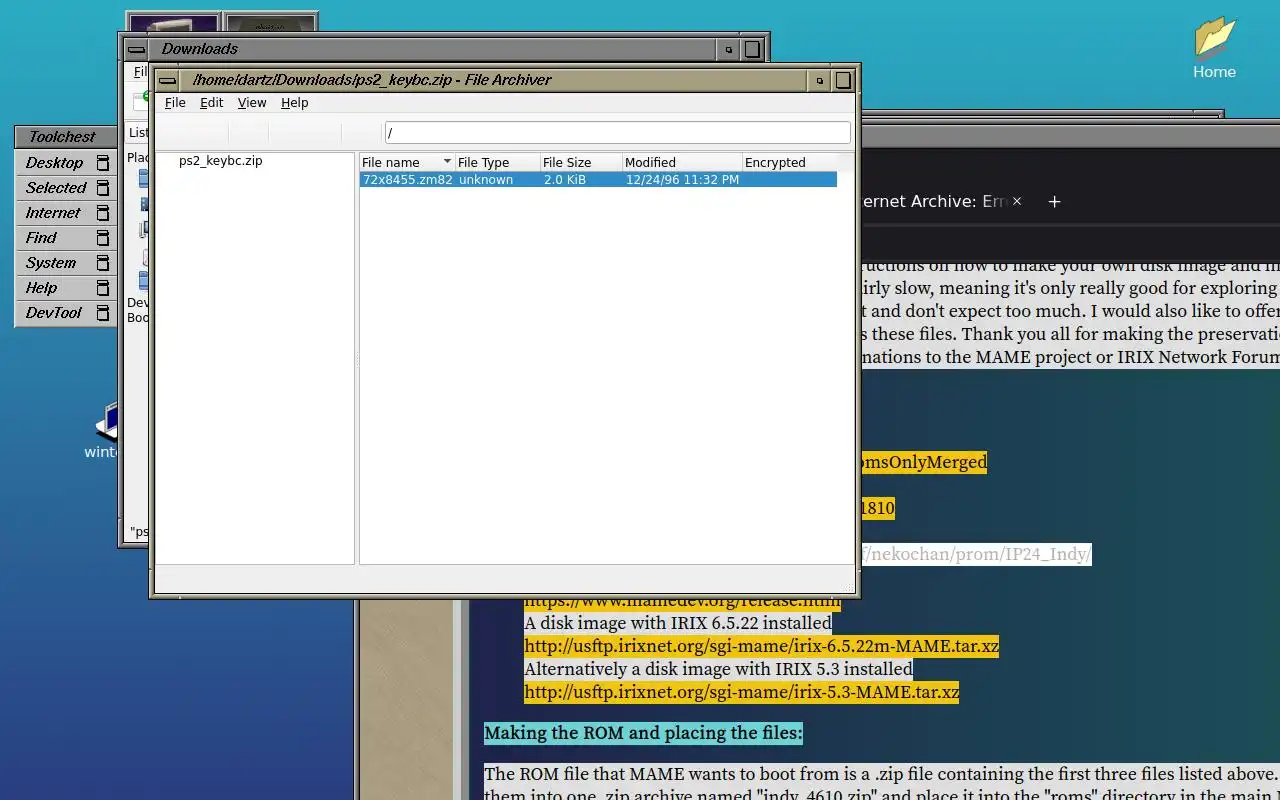Viewport: 1280px width, 800px height.
Task: Open the Selected menu in Toolchest
Action: [x=66, y=187]
